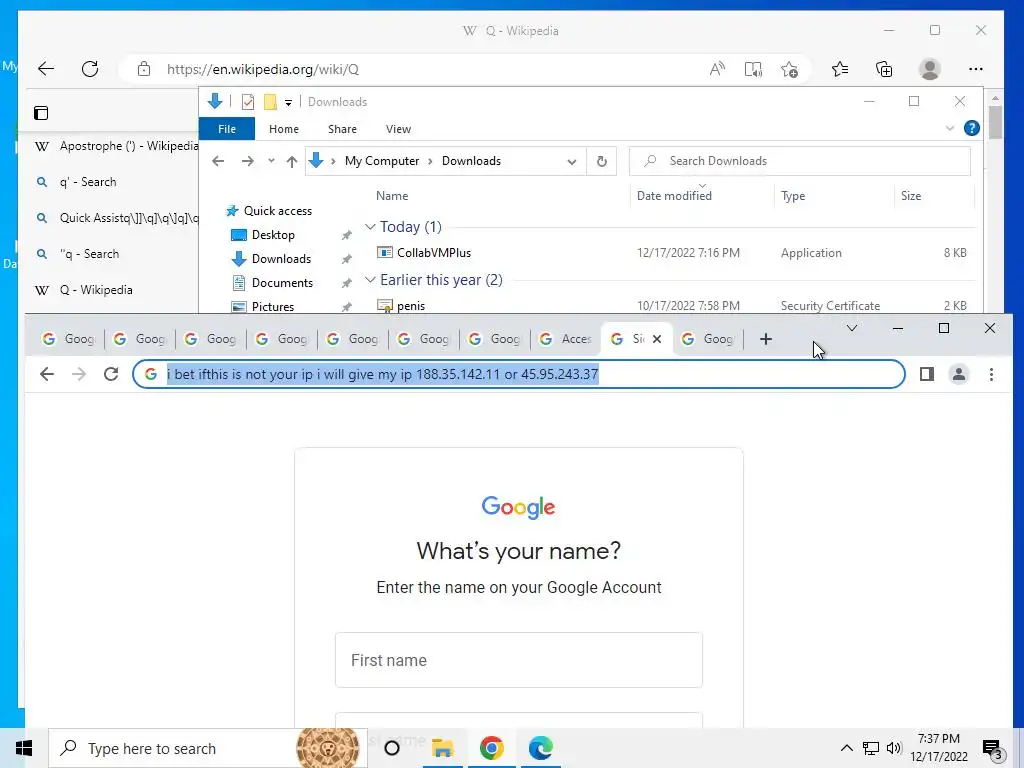Open Chrome from the taskbar

click(492, 748)
